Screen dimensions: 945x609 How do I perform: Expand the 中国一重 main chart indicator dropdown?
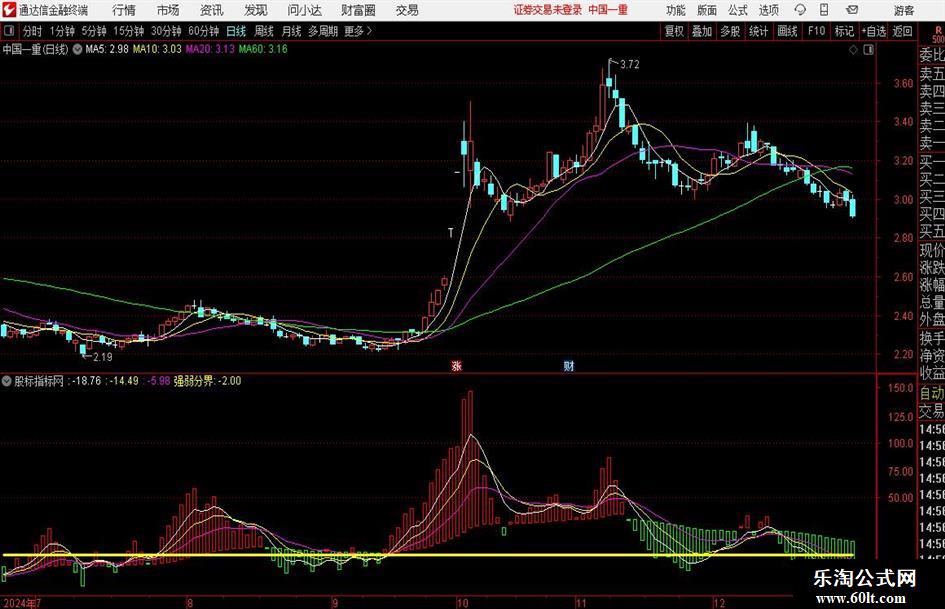[x=77, y=49]
